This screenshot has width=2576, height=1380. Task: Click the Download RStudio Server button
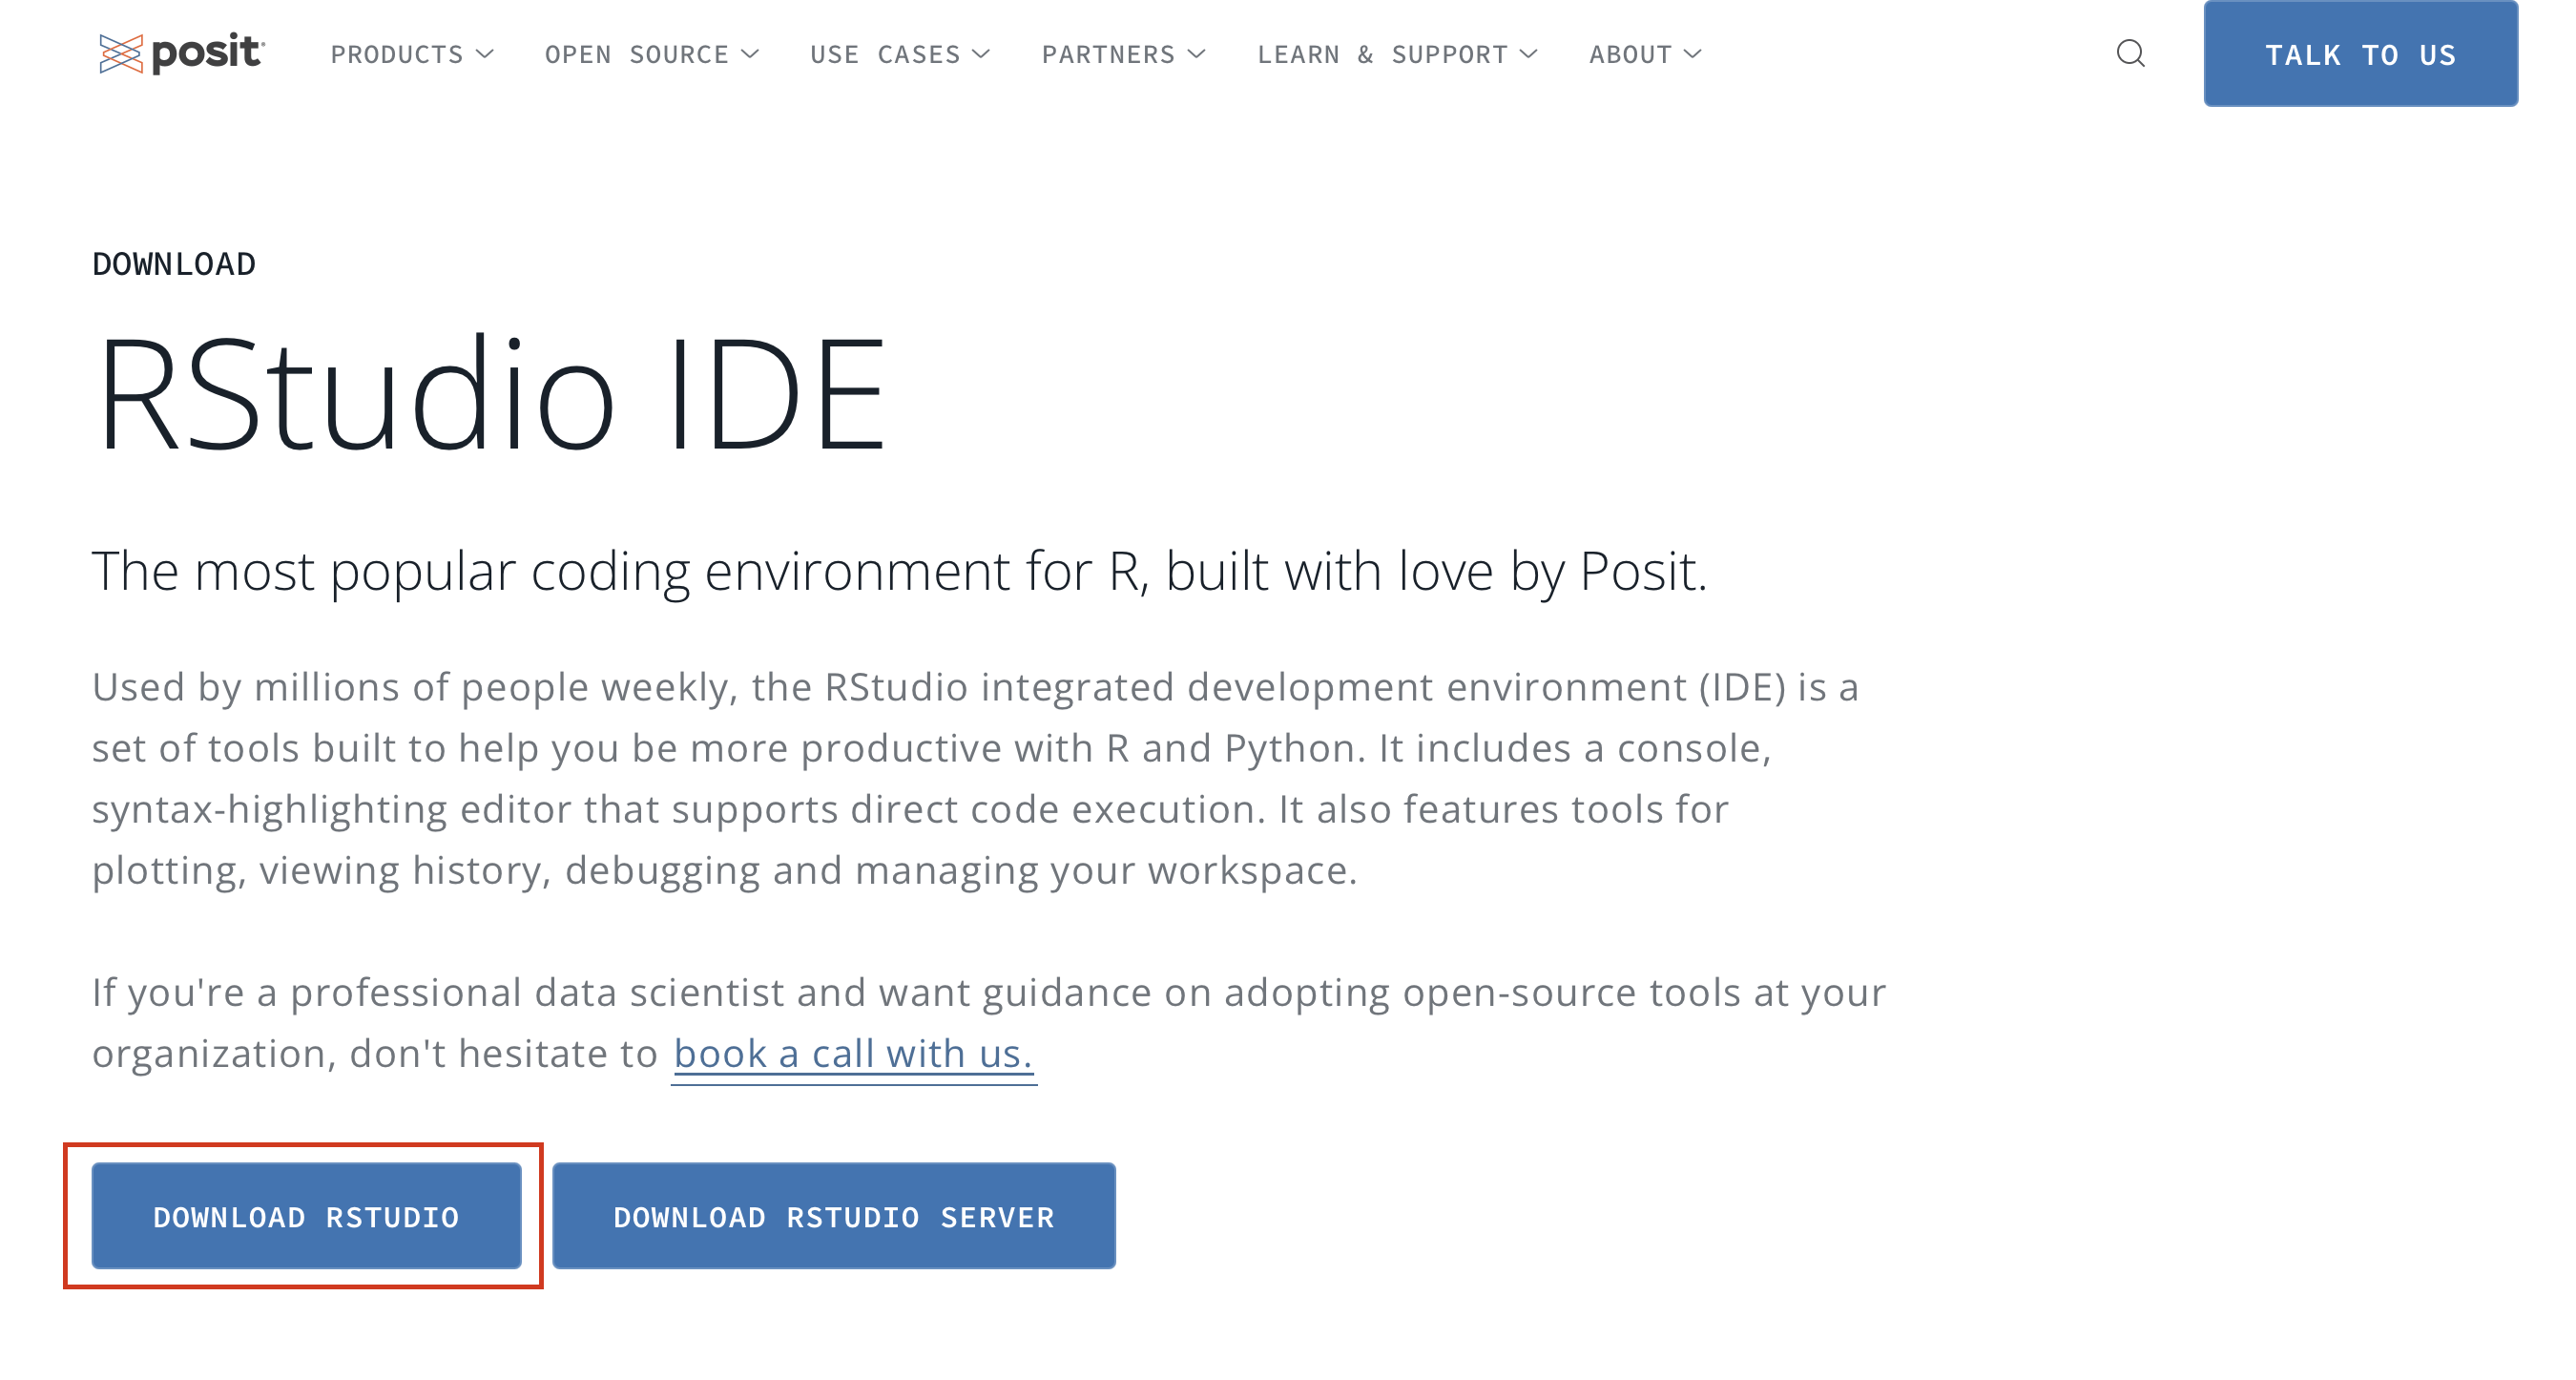click(834, 1216)
